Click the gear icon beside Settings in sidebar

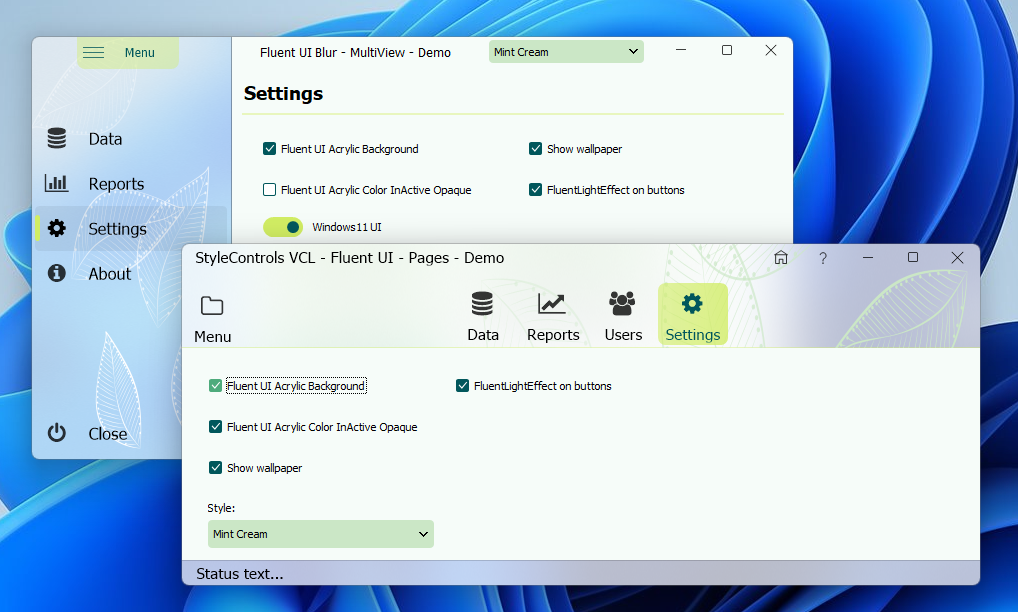coord(56,228)
